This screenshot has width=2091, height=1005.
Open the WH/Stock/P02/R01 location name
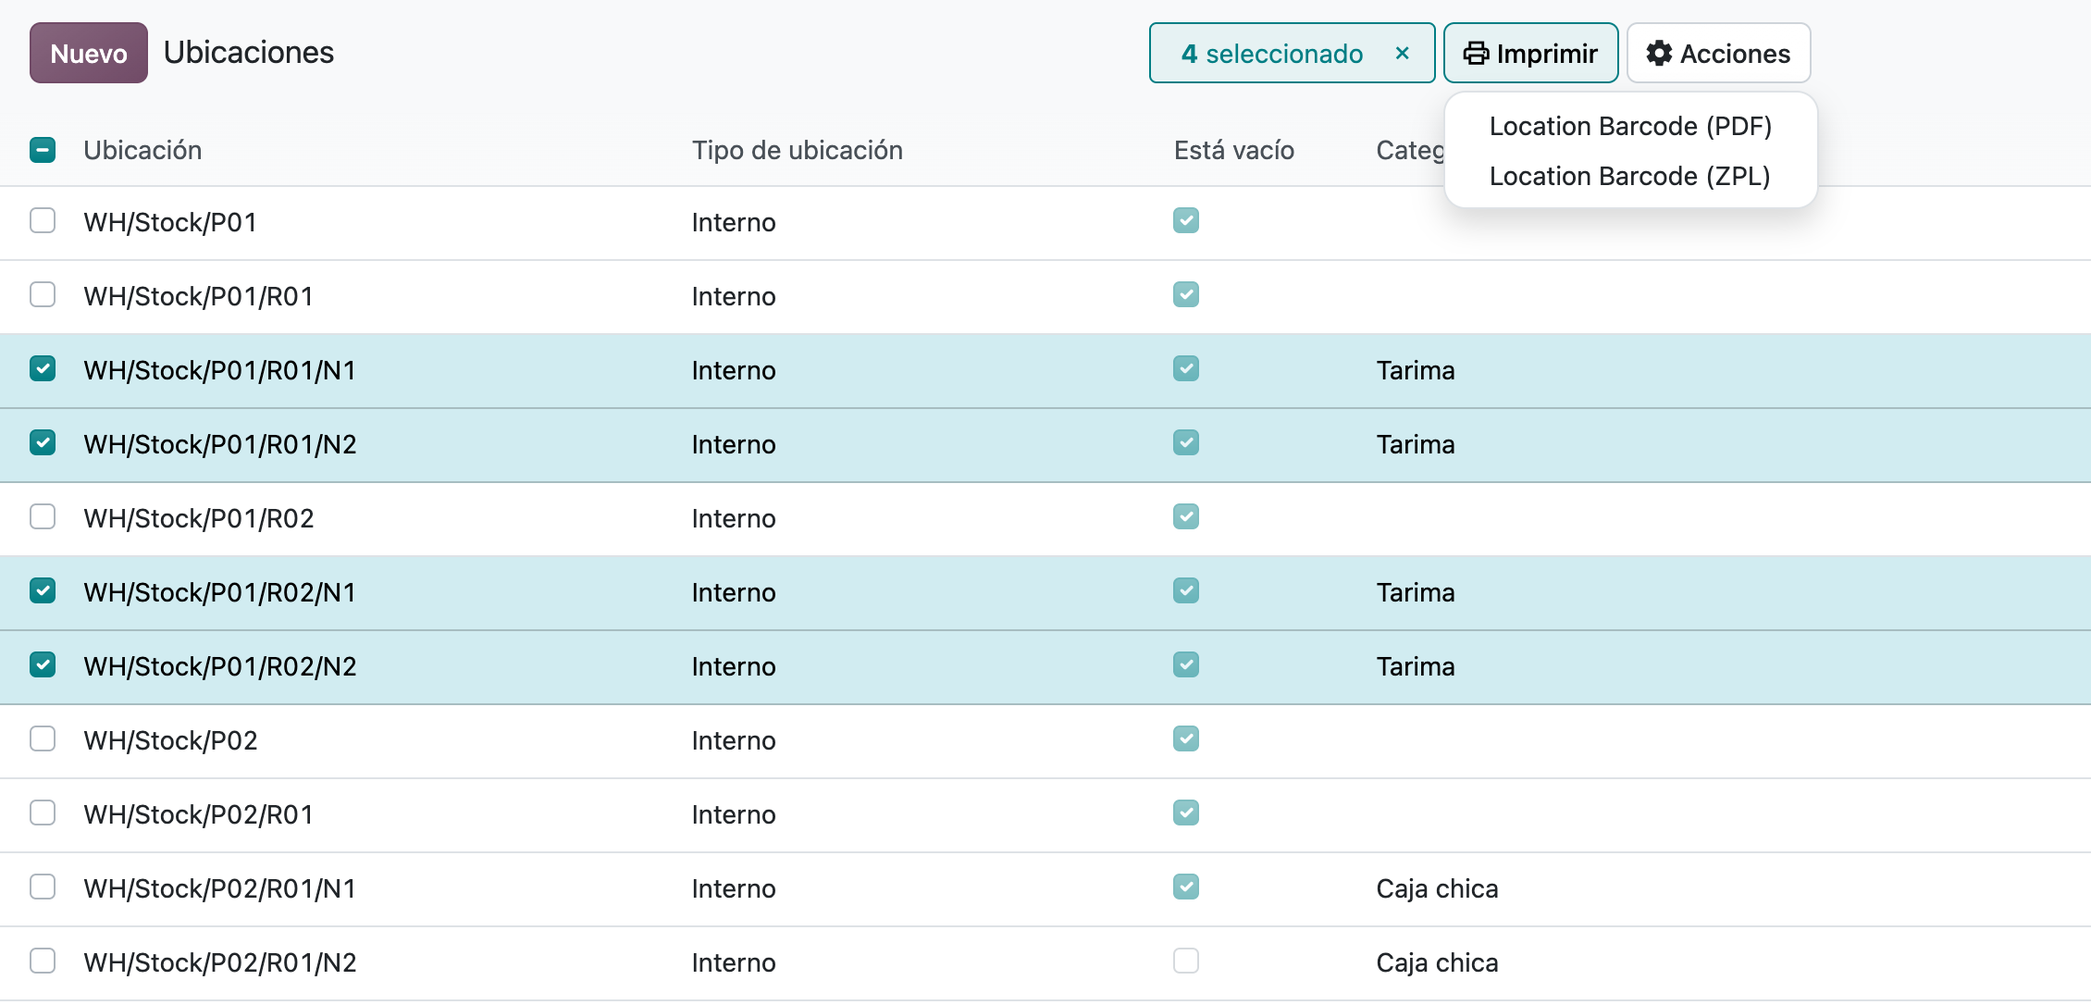(198, 814)
